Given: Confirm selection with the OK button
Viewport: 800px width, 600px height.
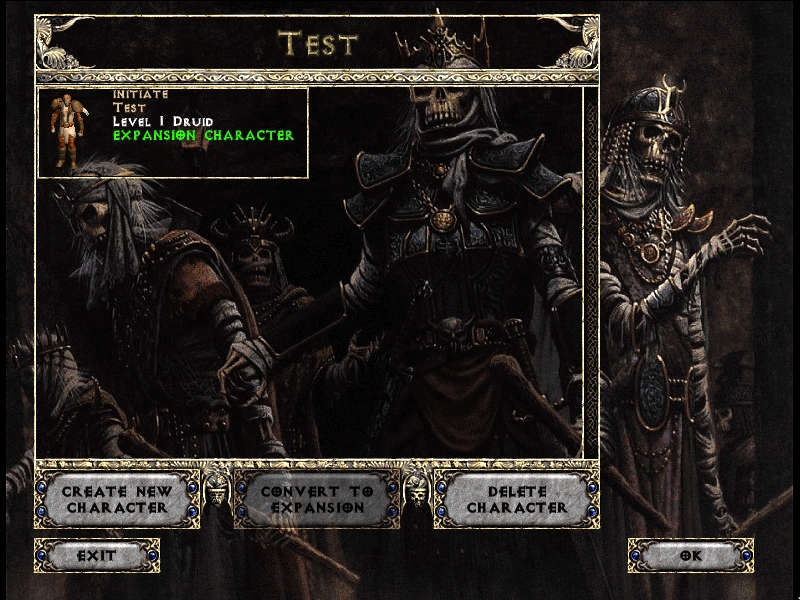Looking at the screenshot, I should (x=690, y=555).
